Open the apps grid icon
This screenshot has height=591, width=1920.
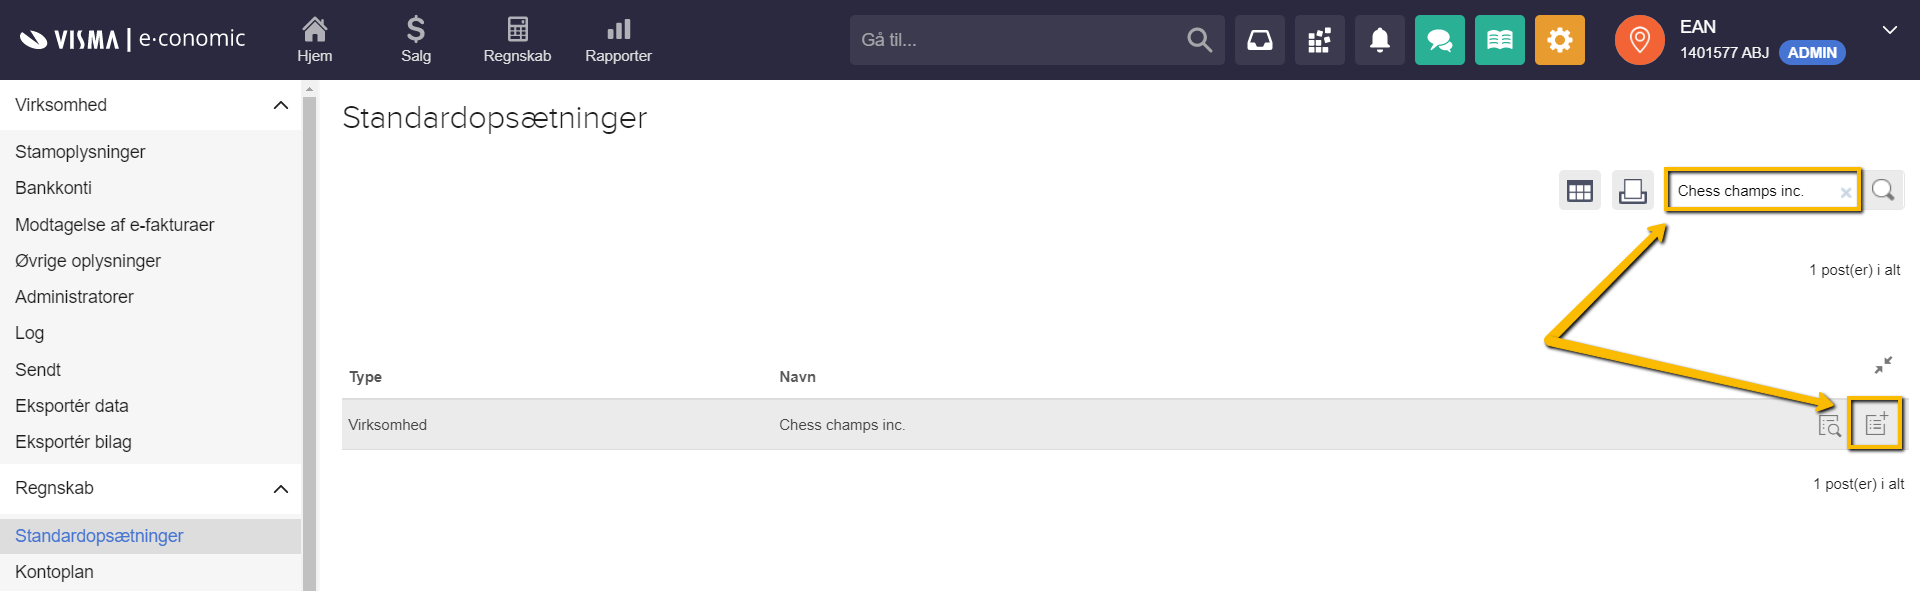point(1320,40)
